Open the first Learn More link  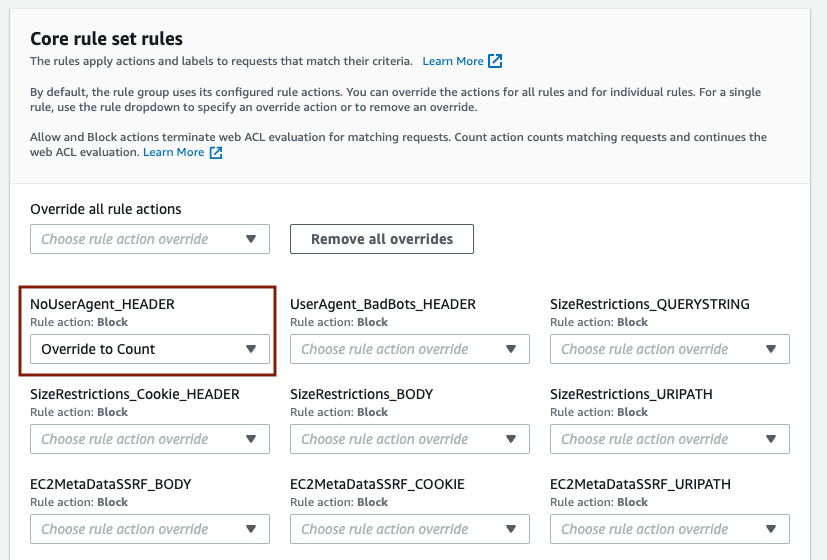click(x=453, y=61)
